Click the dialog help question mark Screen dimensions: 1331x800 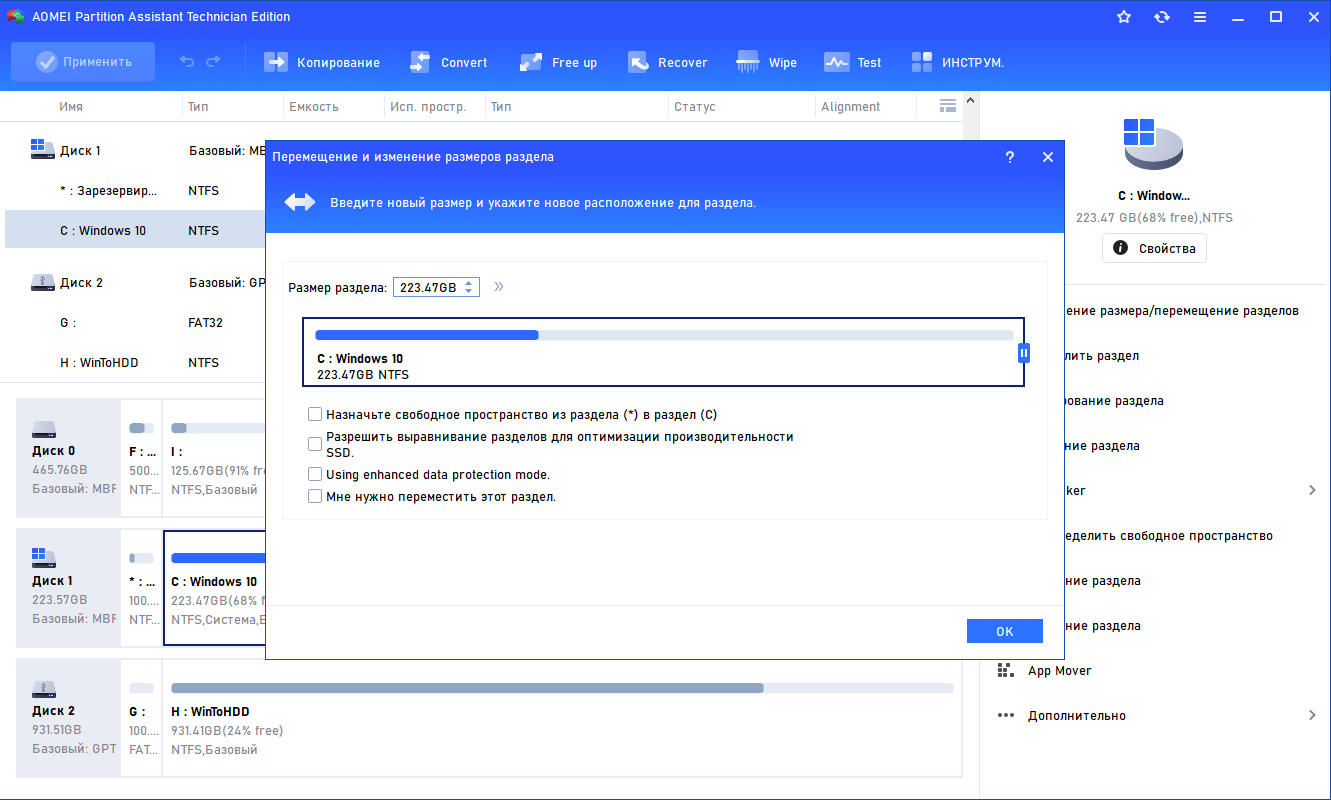point(1010,157)
